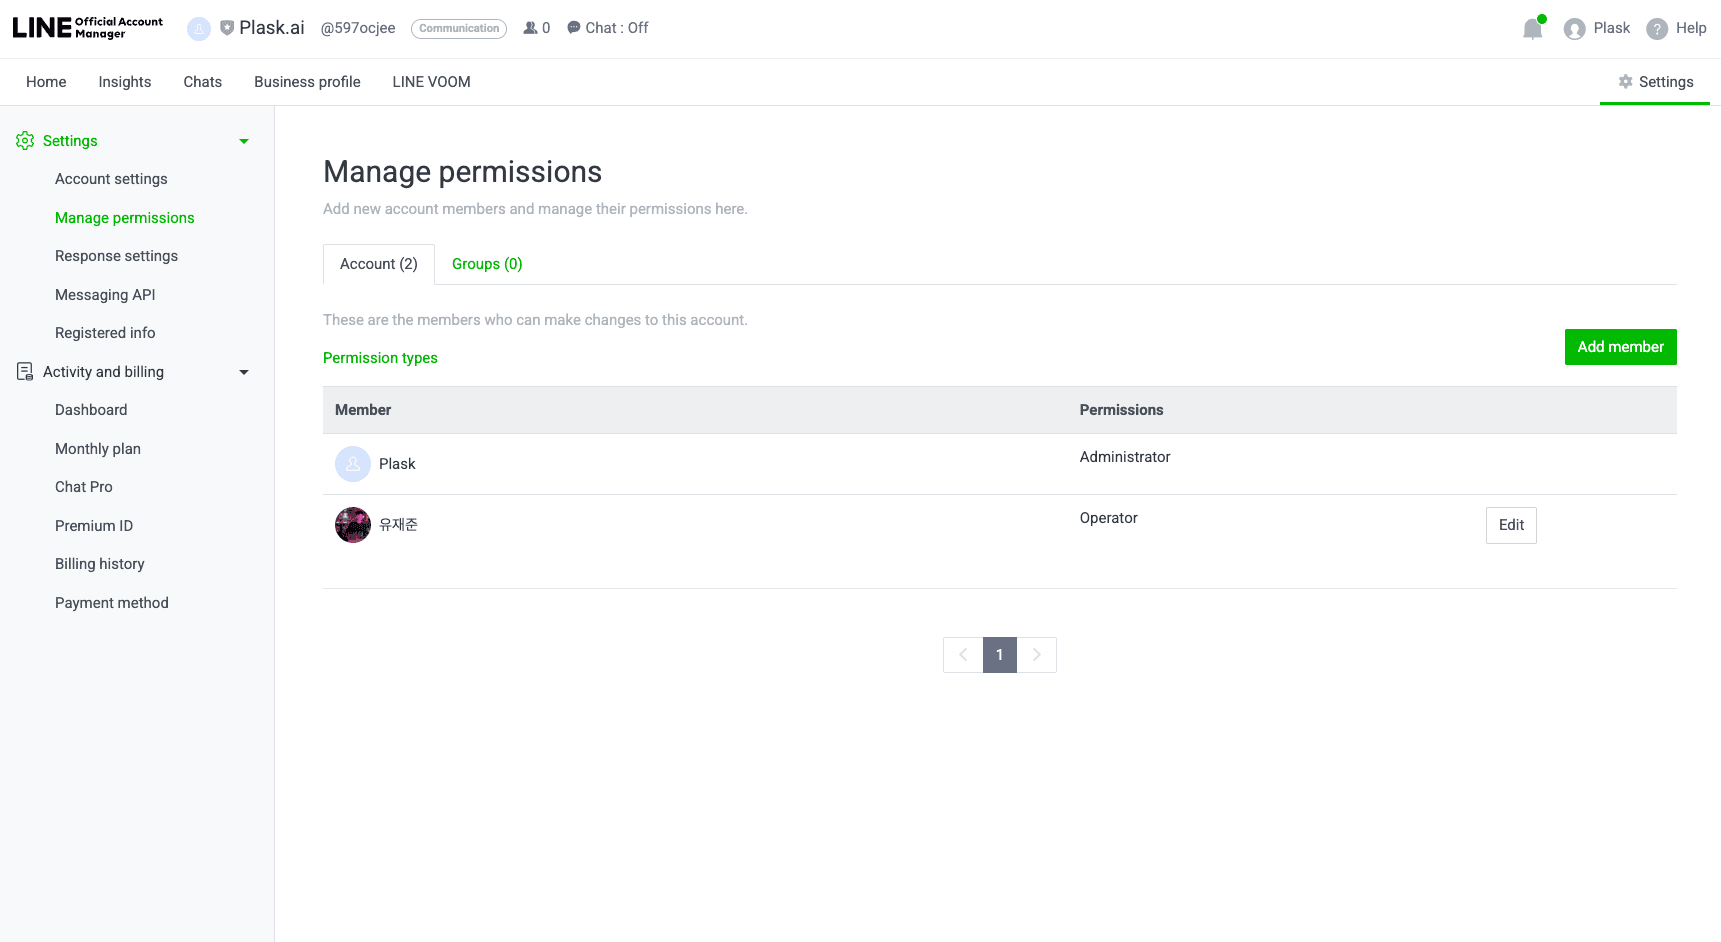The image size is (1721, 942).
Task: Click the friends count icon
Action: [x=530, y=28]
